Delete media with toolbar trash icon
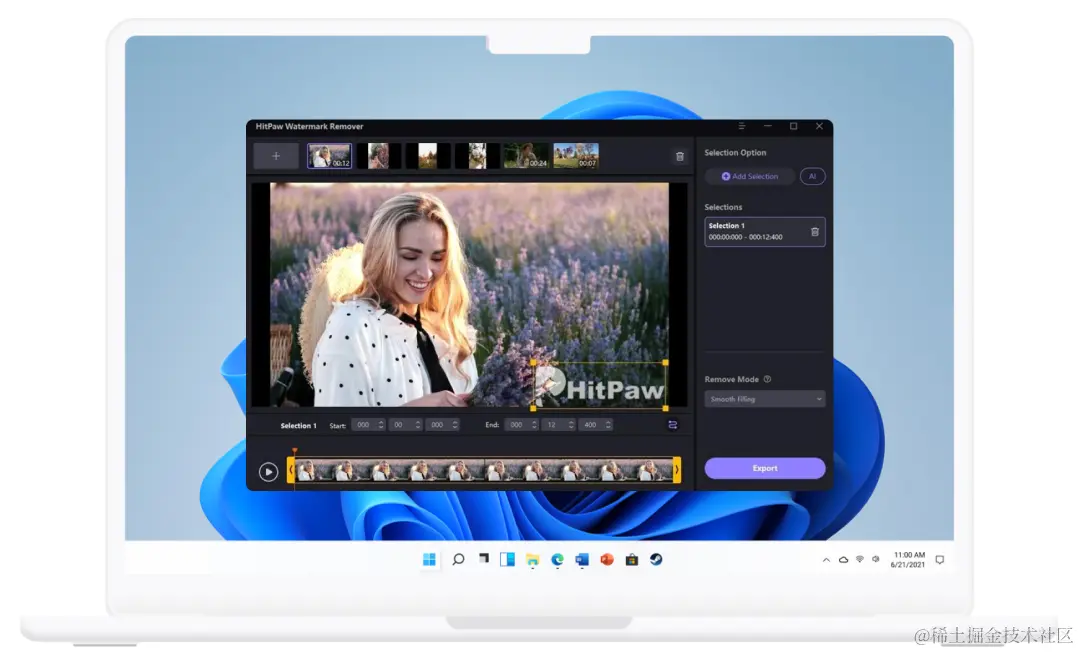 coord(680,157)
